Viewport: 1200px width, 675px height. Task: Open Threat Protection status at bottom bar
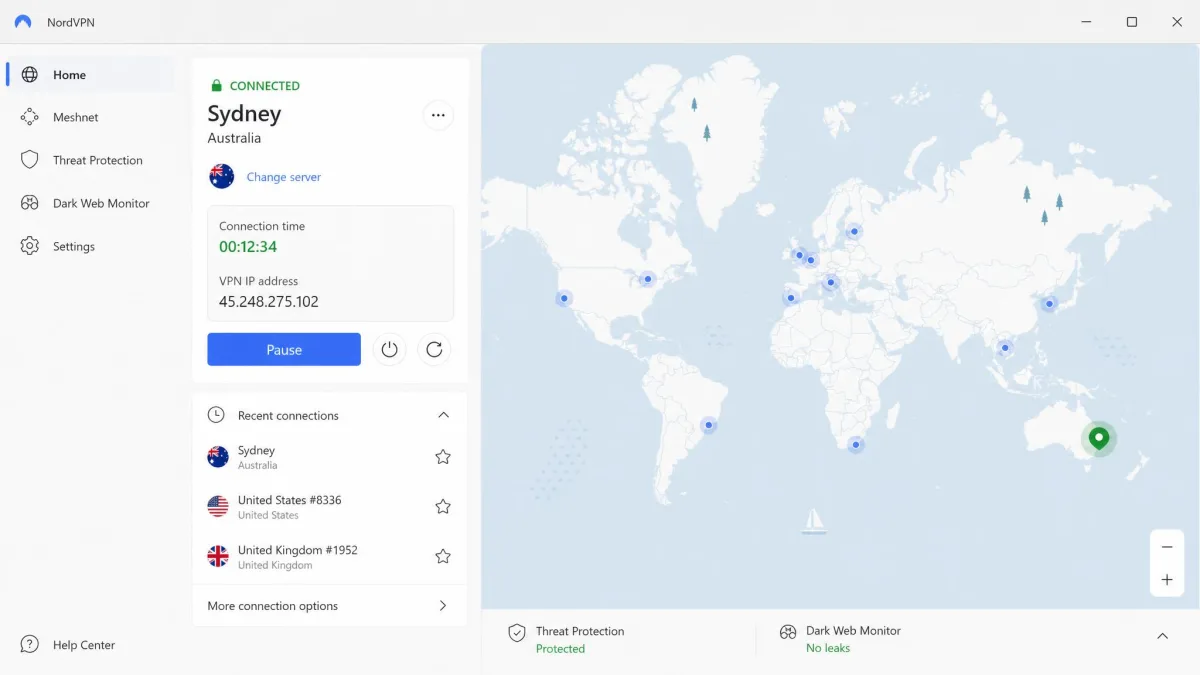point(566,640)
